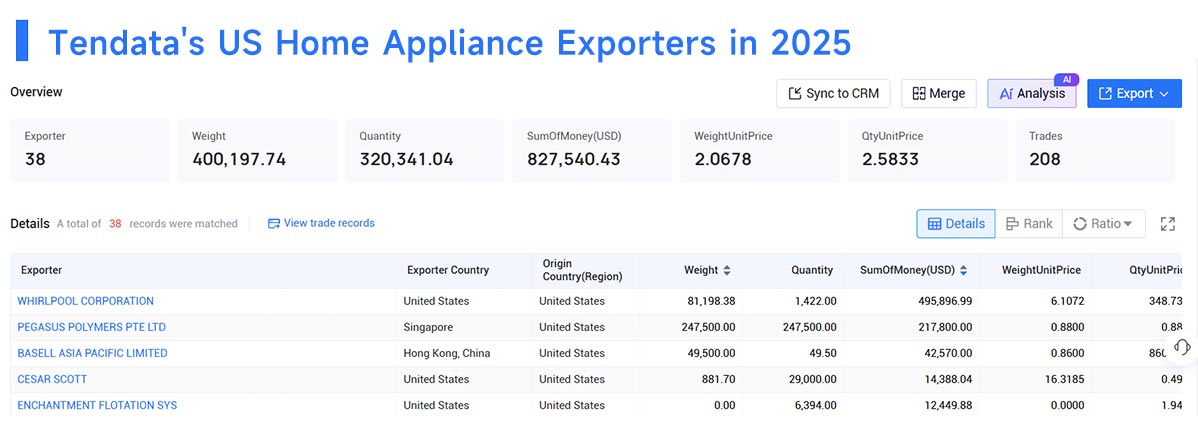
Task: Click the fullscreen expand icon
Action: click(x=1167, y=224)
